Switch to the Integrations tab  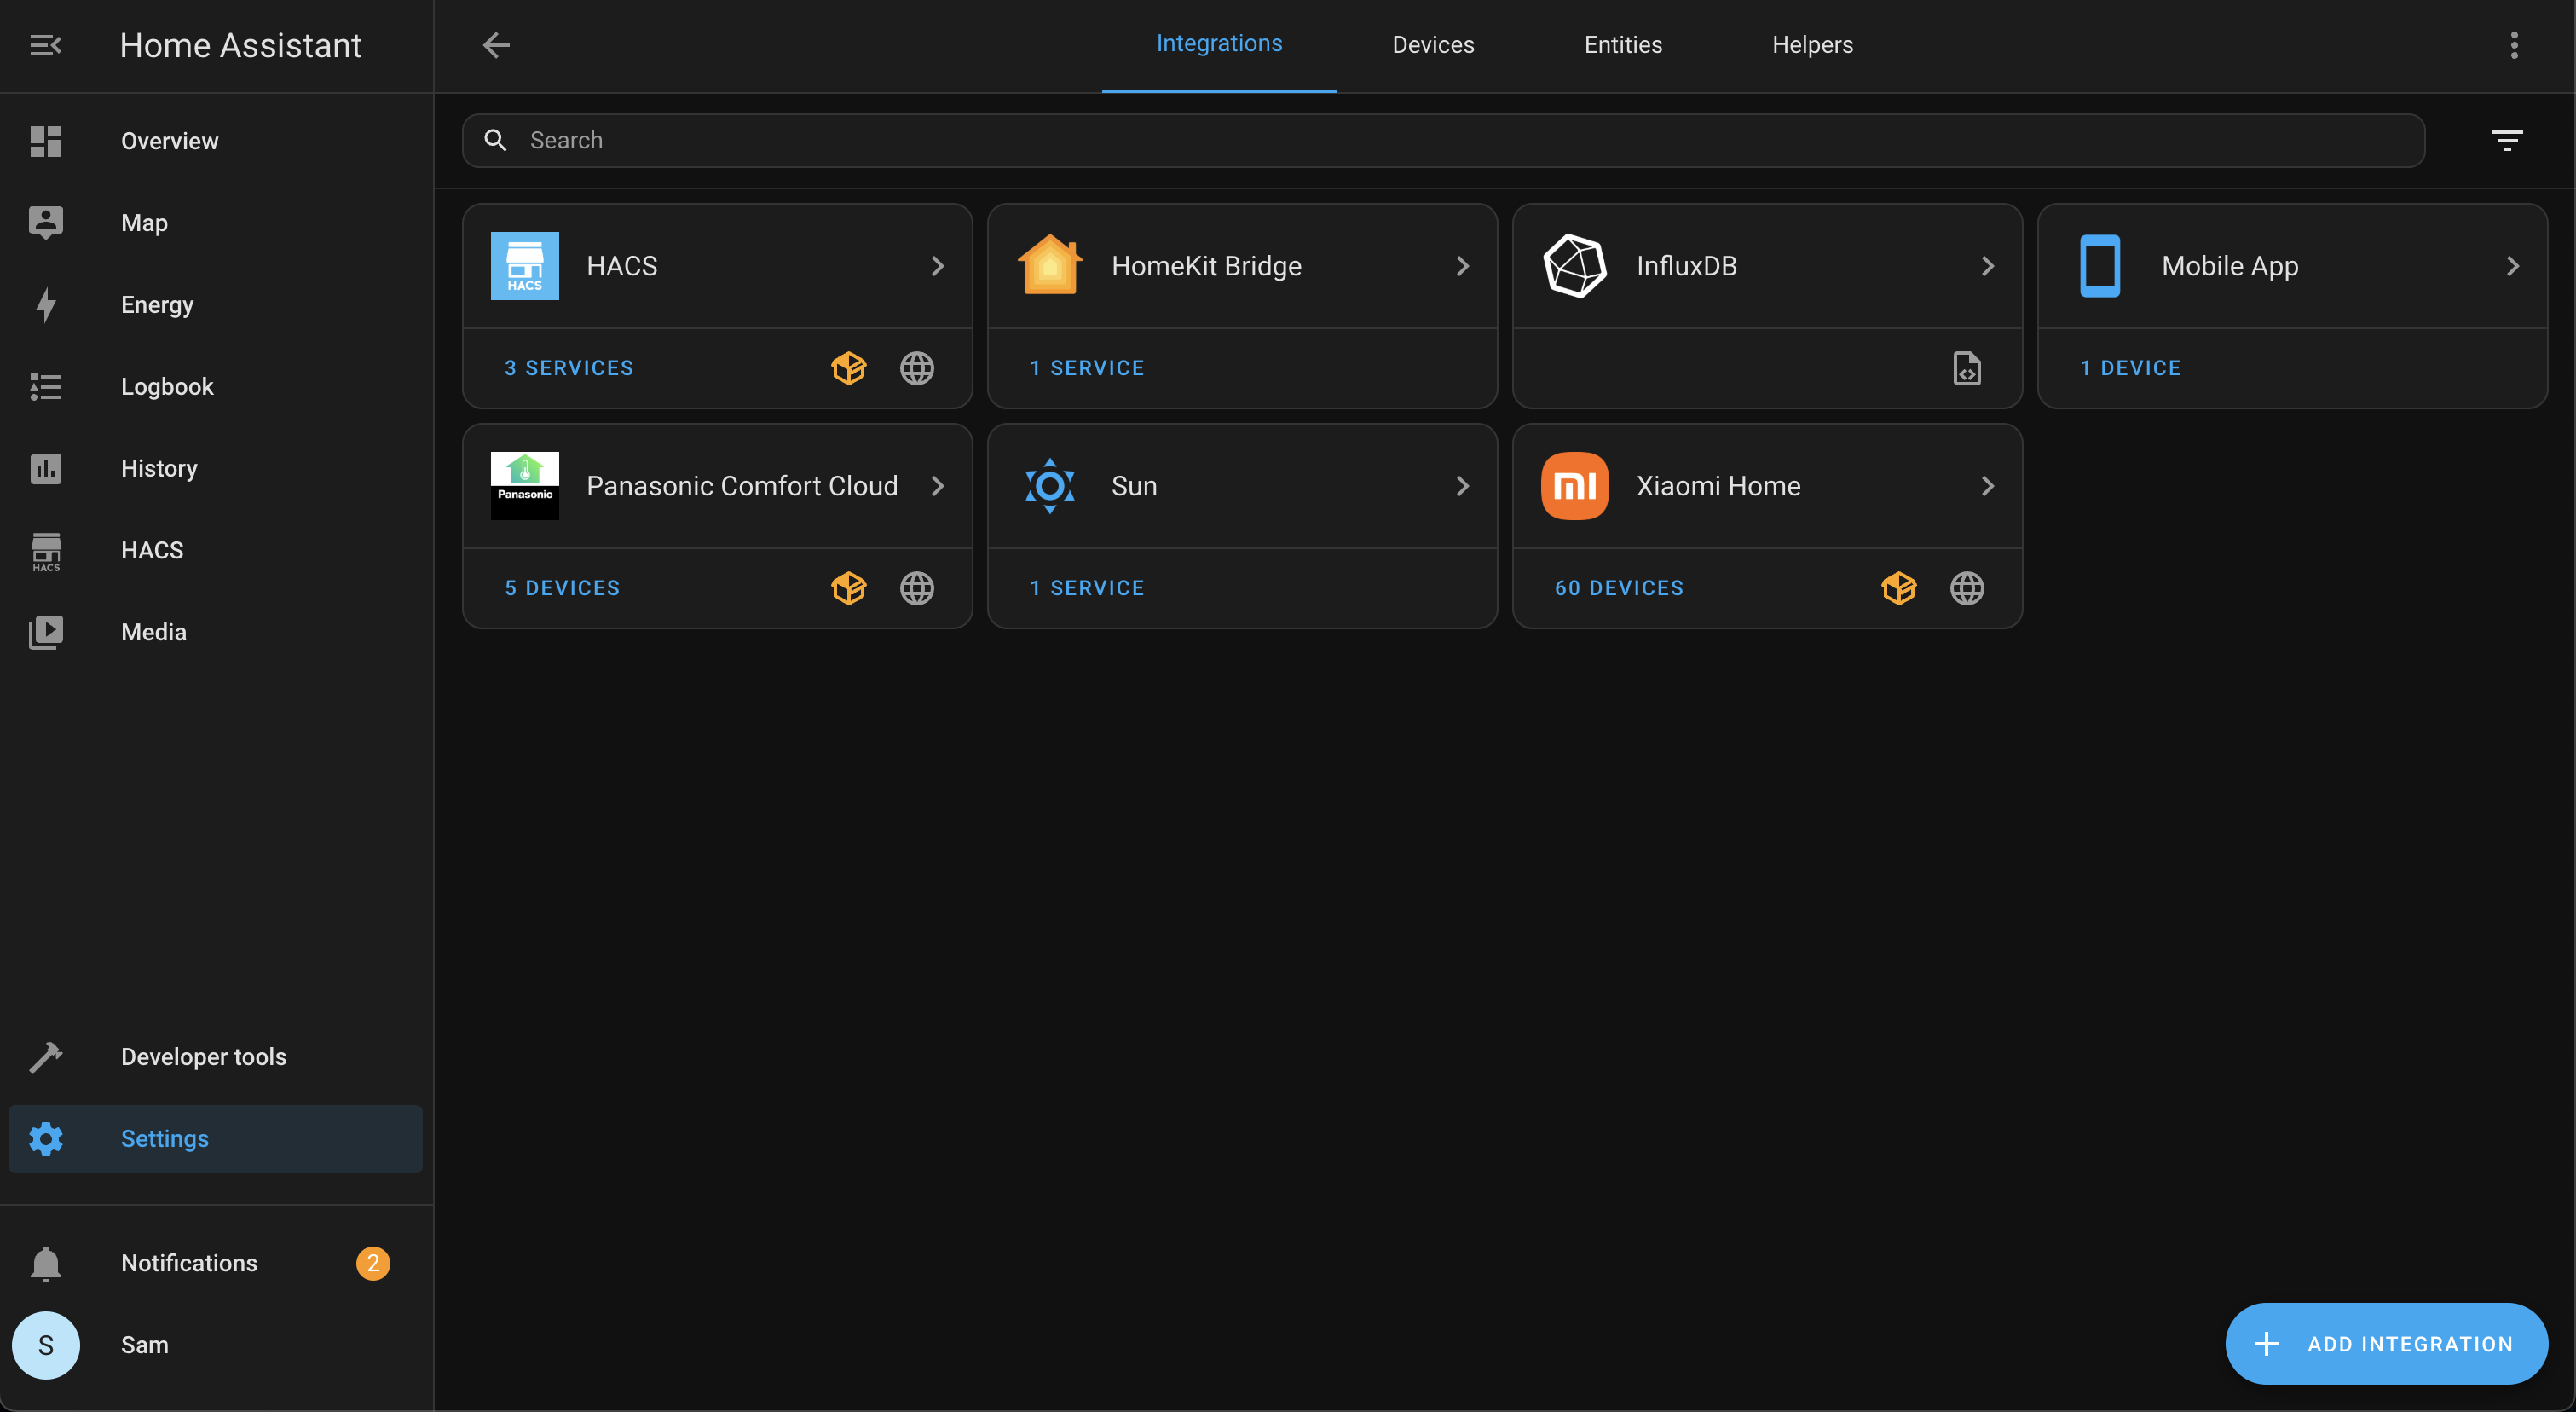(x=1219, y=44)
